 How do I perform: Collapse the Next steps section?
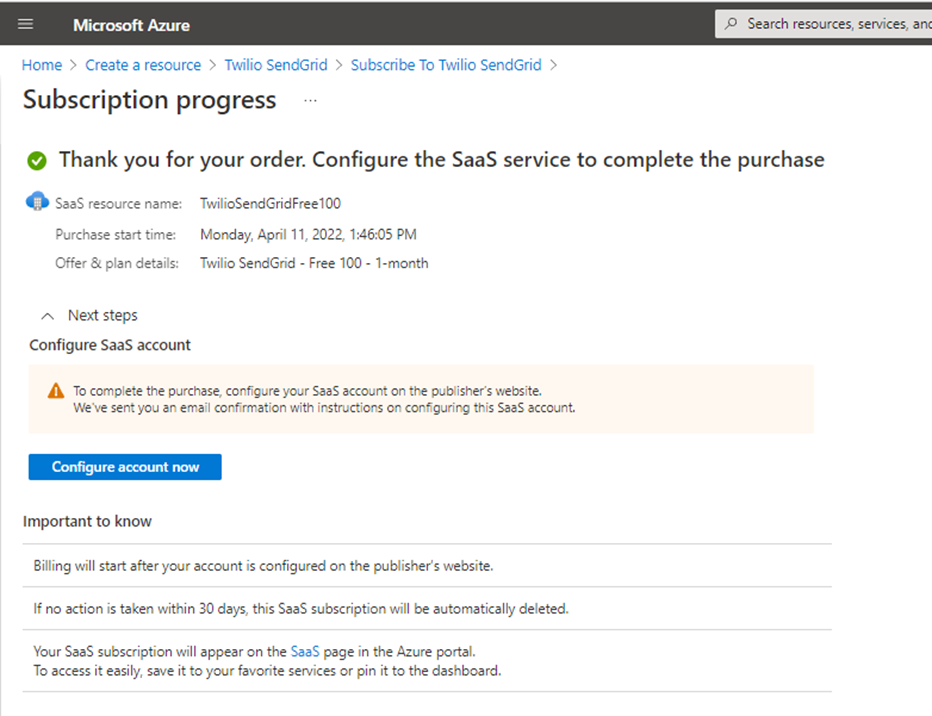48,316
